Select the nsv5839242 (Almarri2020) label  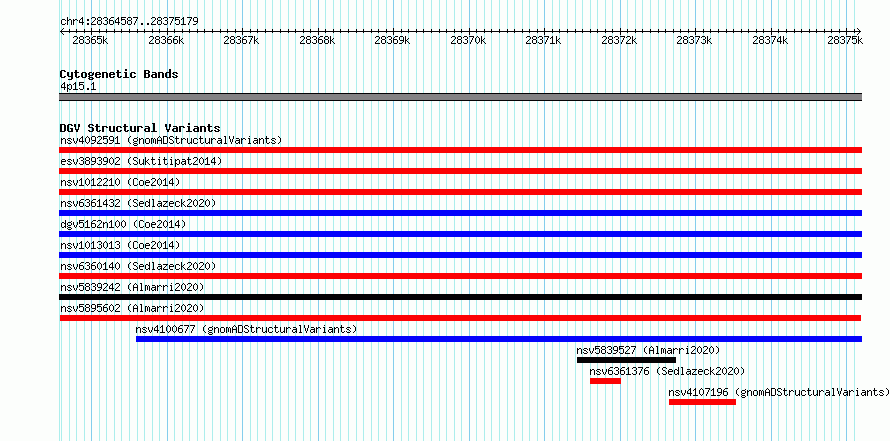[132, 287]
